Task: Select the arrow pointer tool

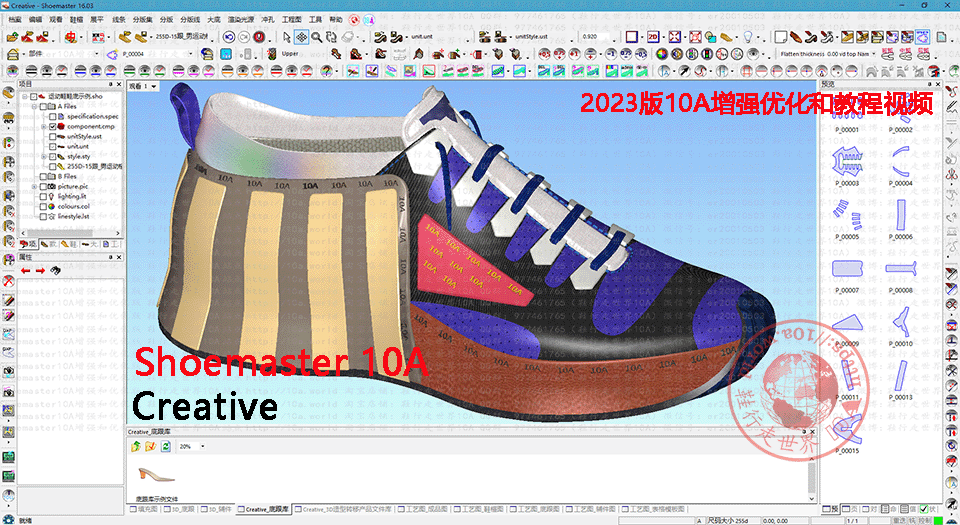Action: 287,37
